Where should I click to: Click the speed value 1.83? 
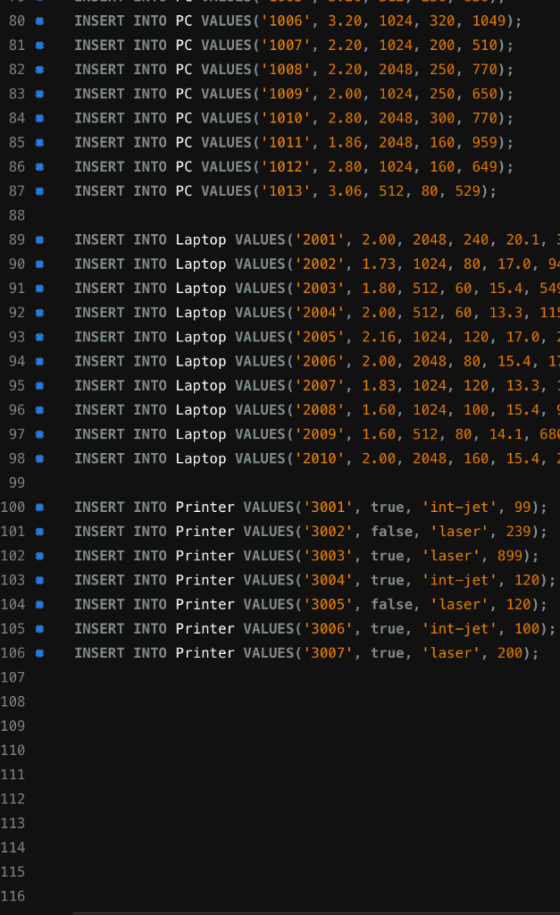point(379,386)
